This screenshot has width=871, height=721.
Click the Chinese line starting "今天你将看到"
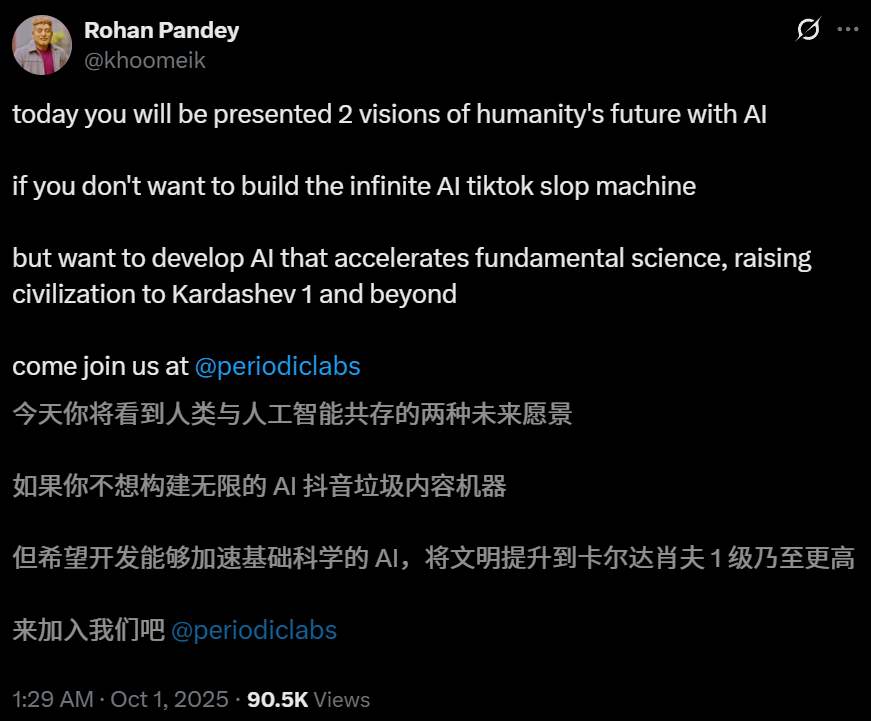coord(292,414)
